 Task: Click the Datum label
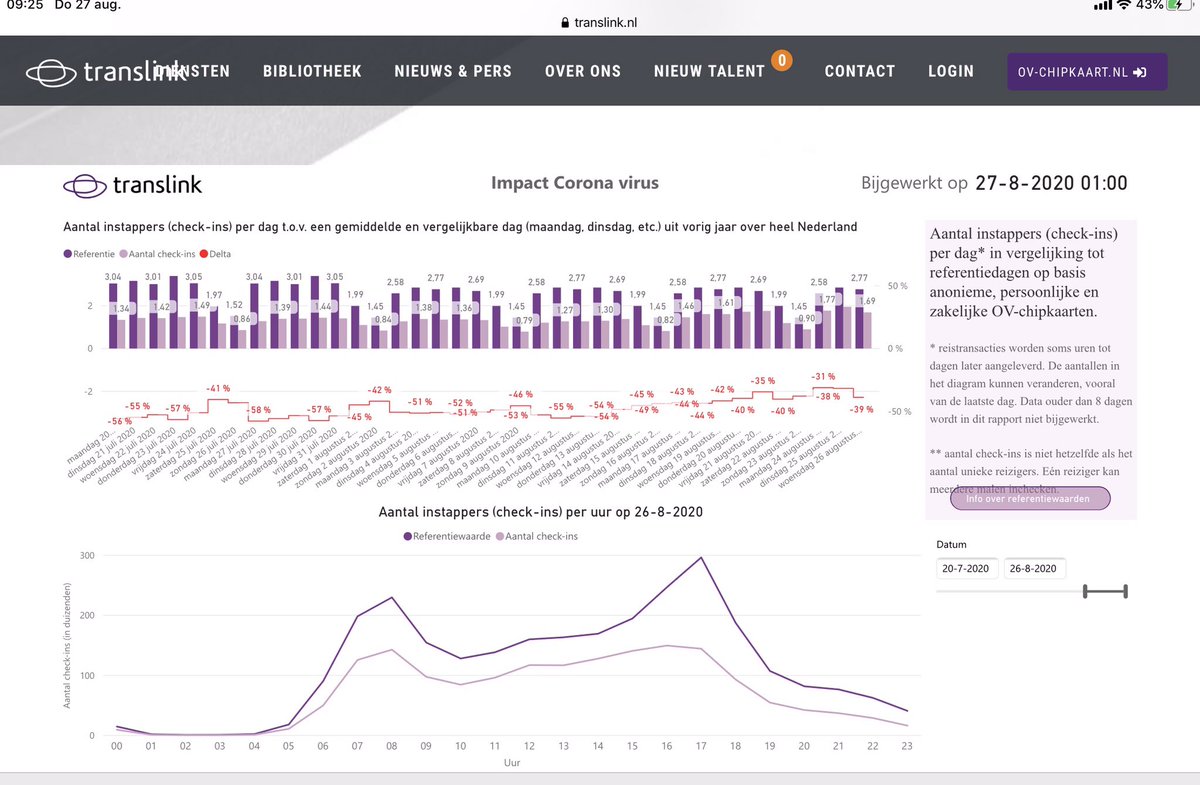(951, 545)
